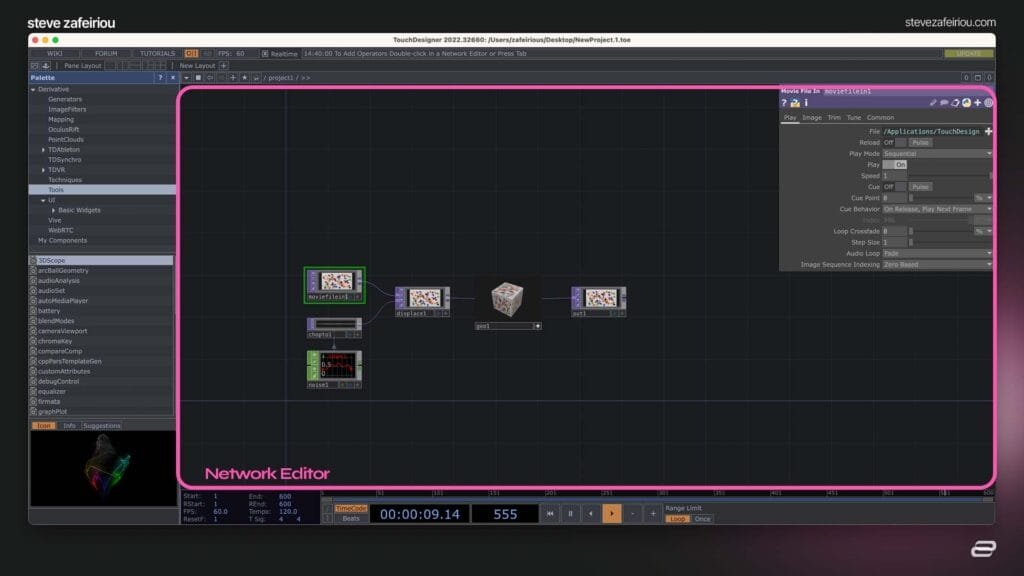Open the Python help icon in parameters
This screenshot has height=576, width=1024.
pyautogui.click(x=795, y=103)
